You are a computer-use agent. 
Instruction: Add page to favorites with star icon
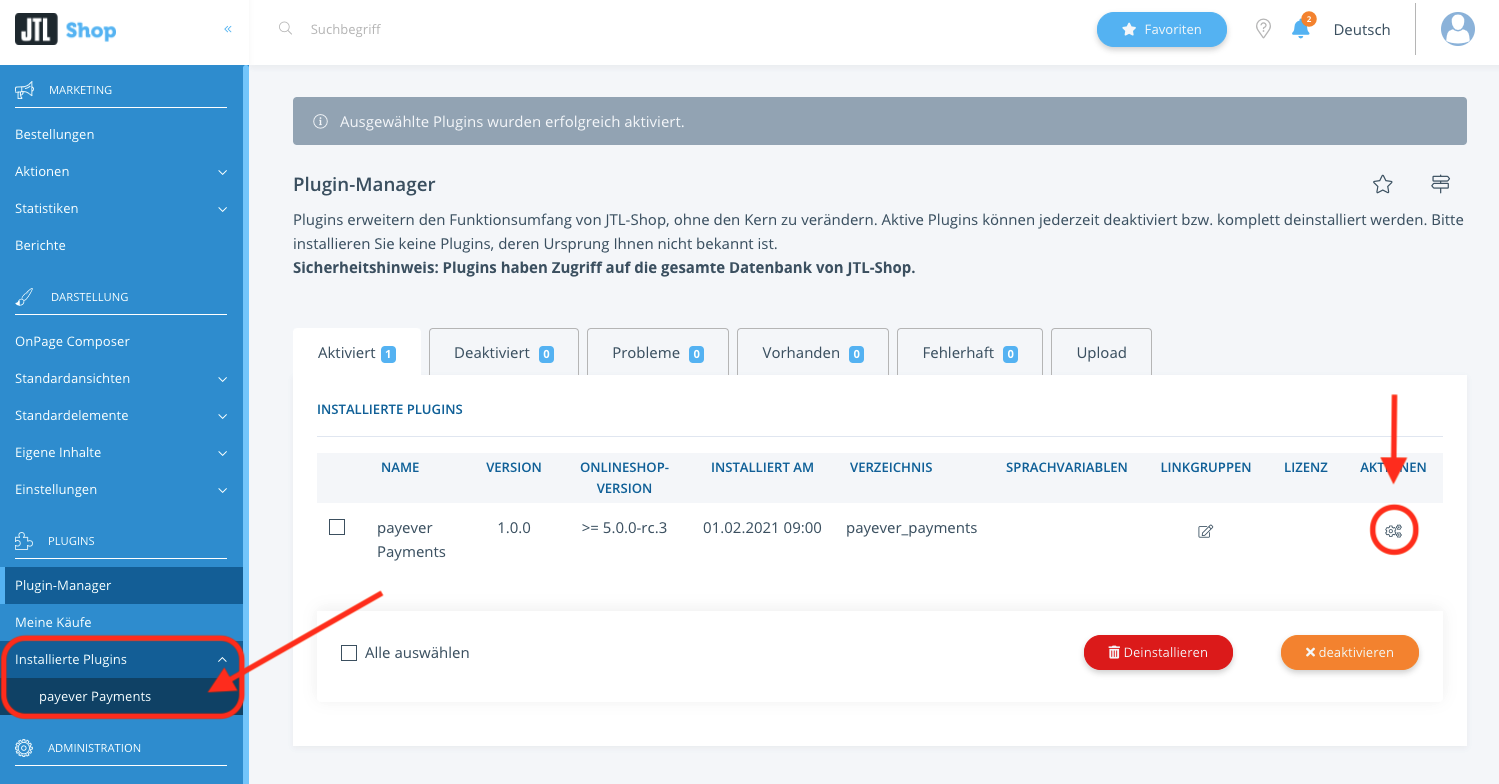(x=1383, y=184)
